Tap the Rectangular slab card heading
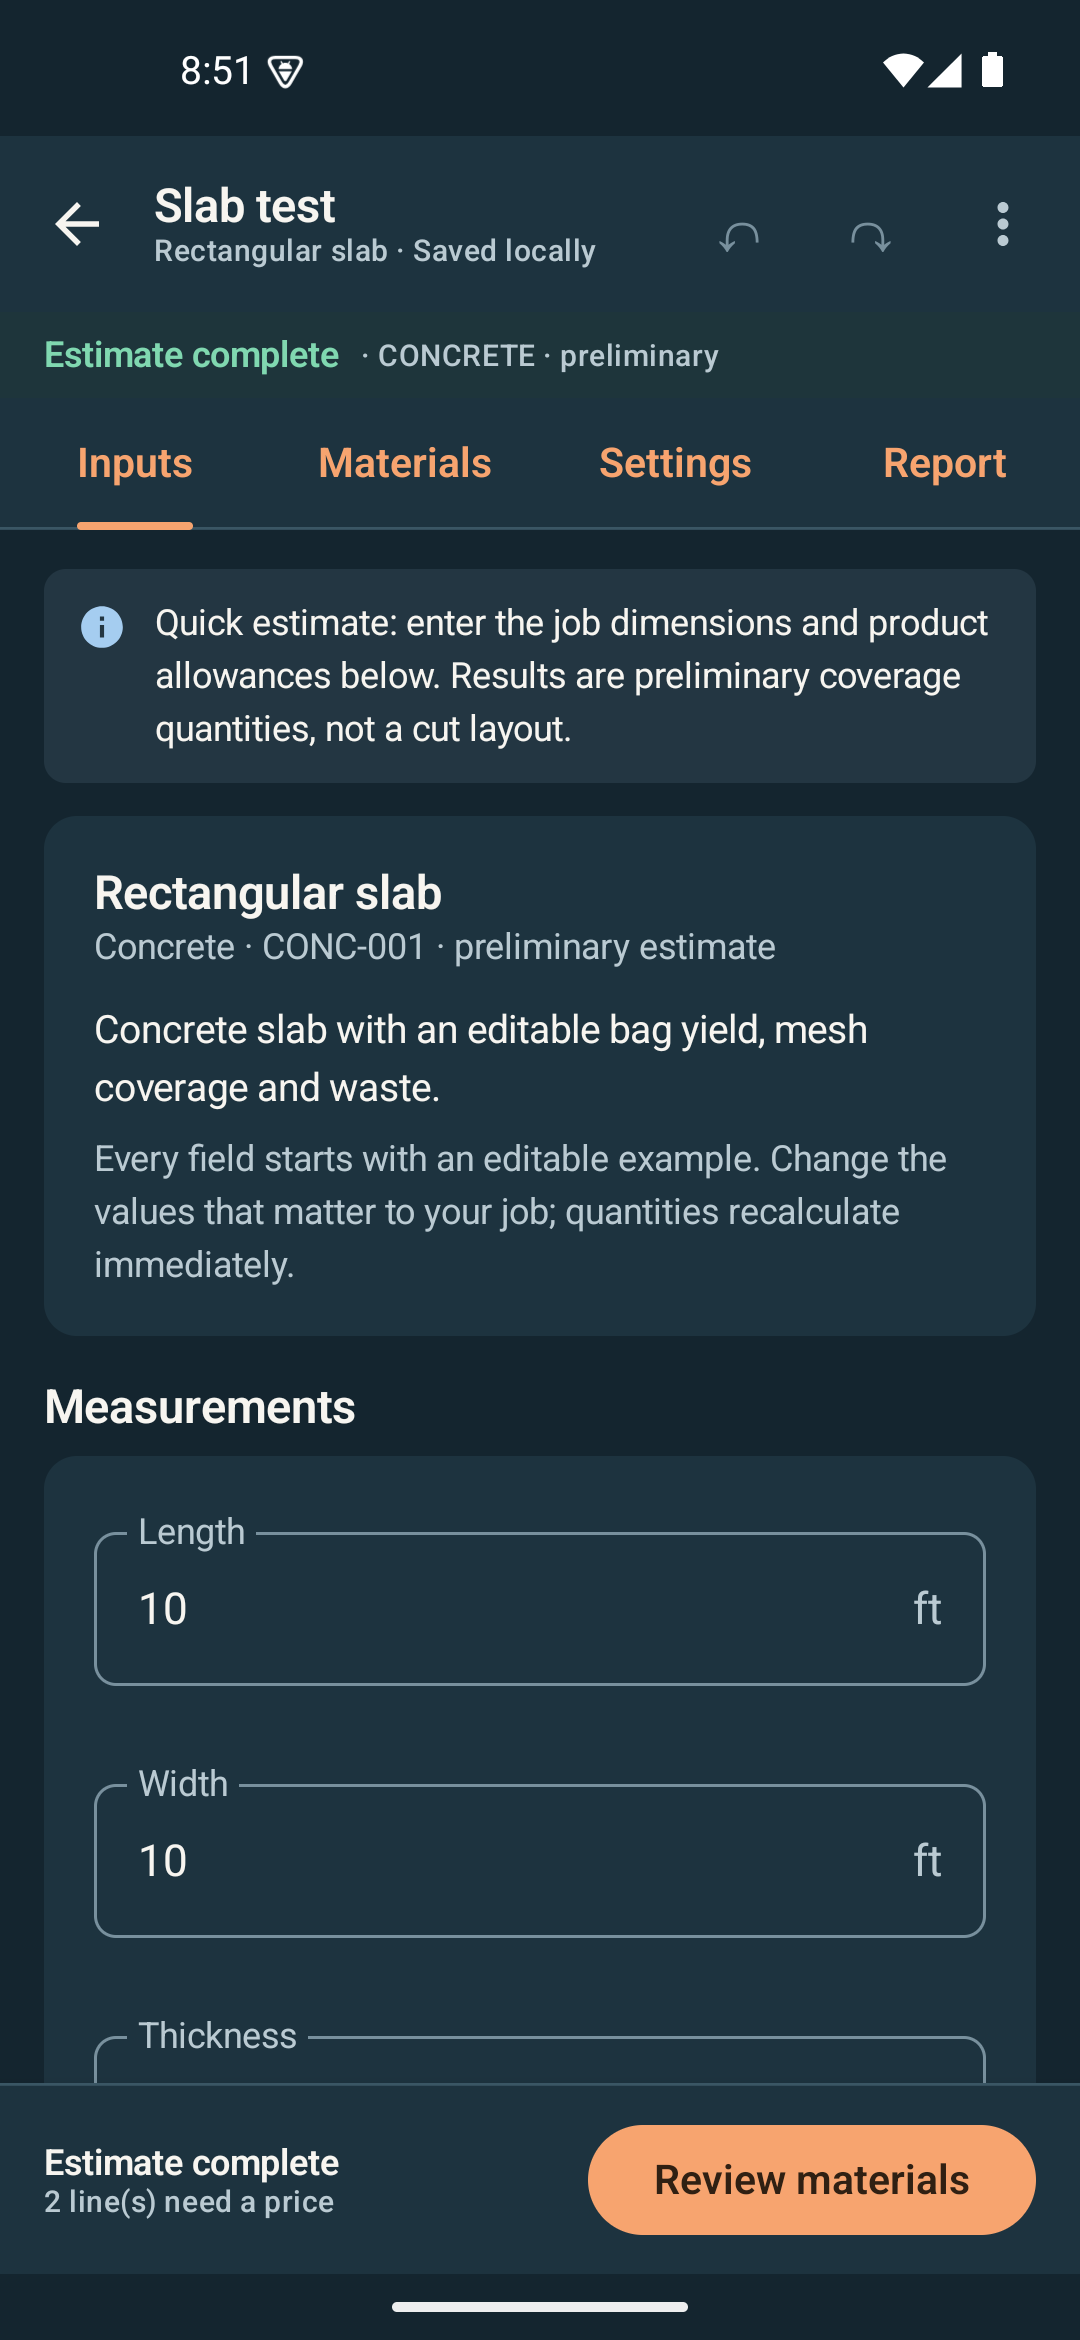This screenshot has height=2340, width=1080. pos(268,893)
